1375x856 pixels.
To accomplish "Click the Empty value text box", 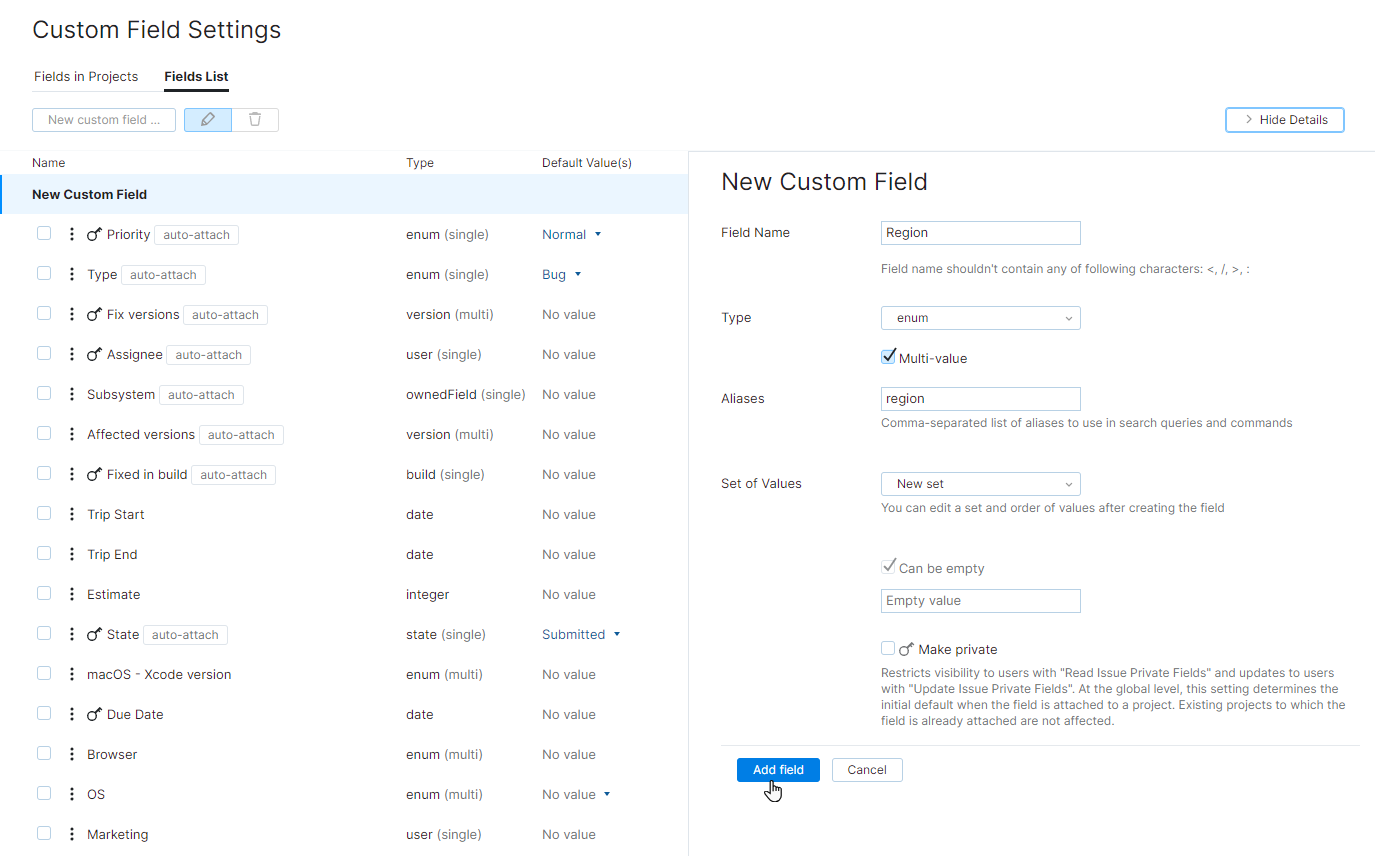I will pyautogui.click(x=980, y=601).
